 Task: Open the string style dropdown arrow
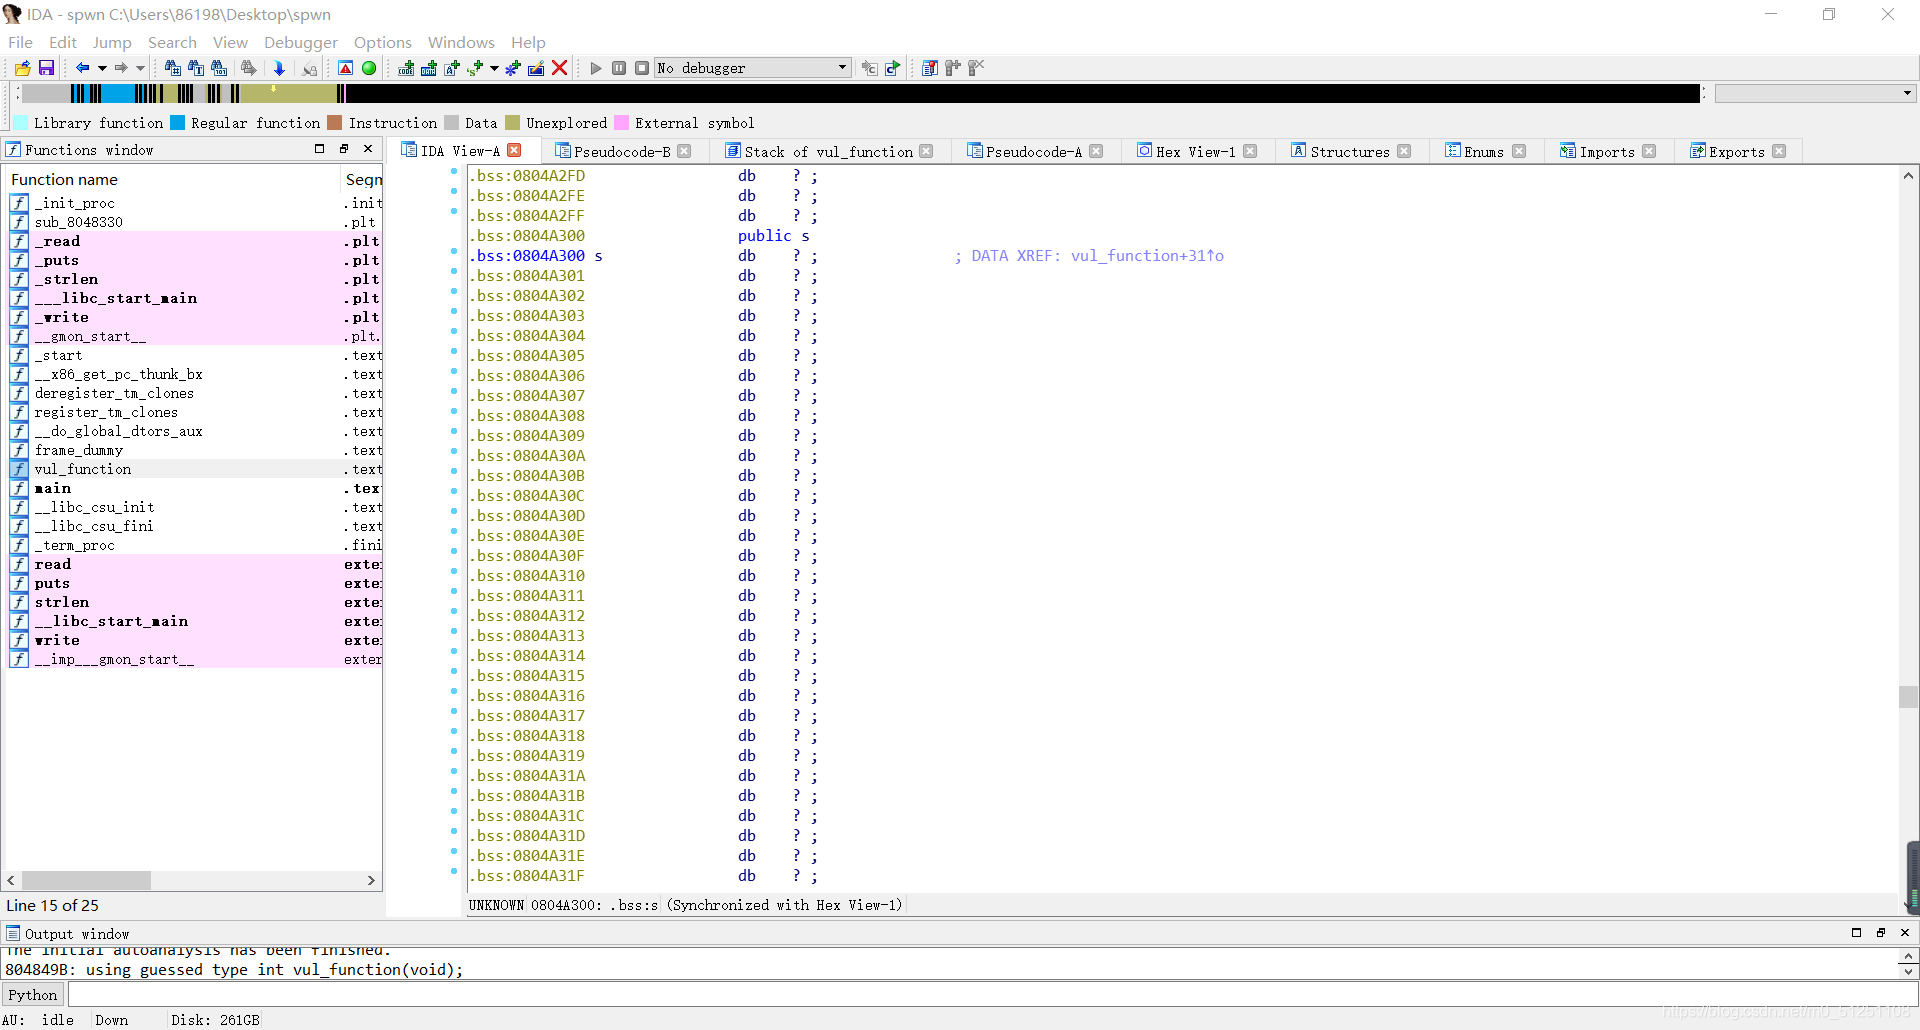[x=494, y=68]
